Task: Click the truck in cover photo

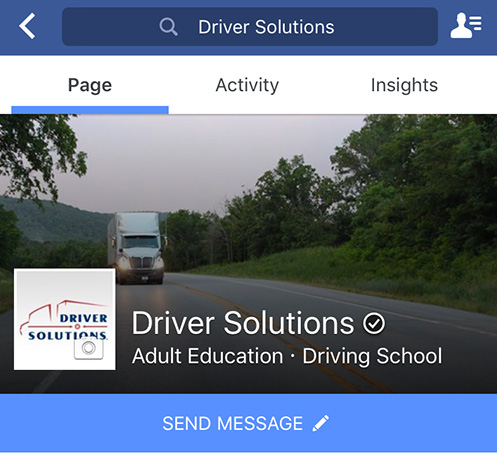Action: (137, 248)
